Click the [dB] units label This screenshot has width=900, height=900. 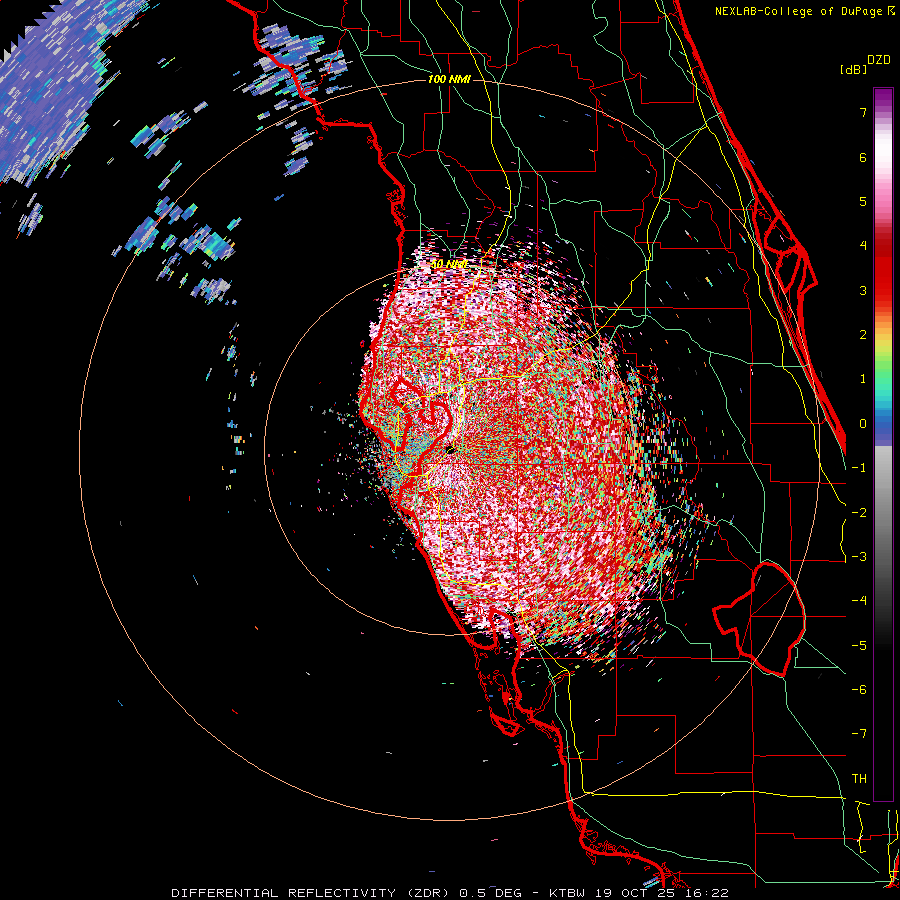[x=853, y=69]
